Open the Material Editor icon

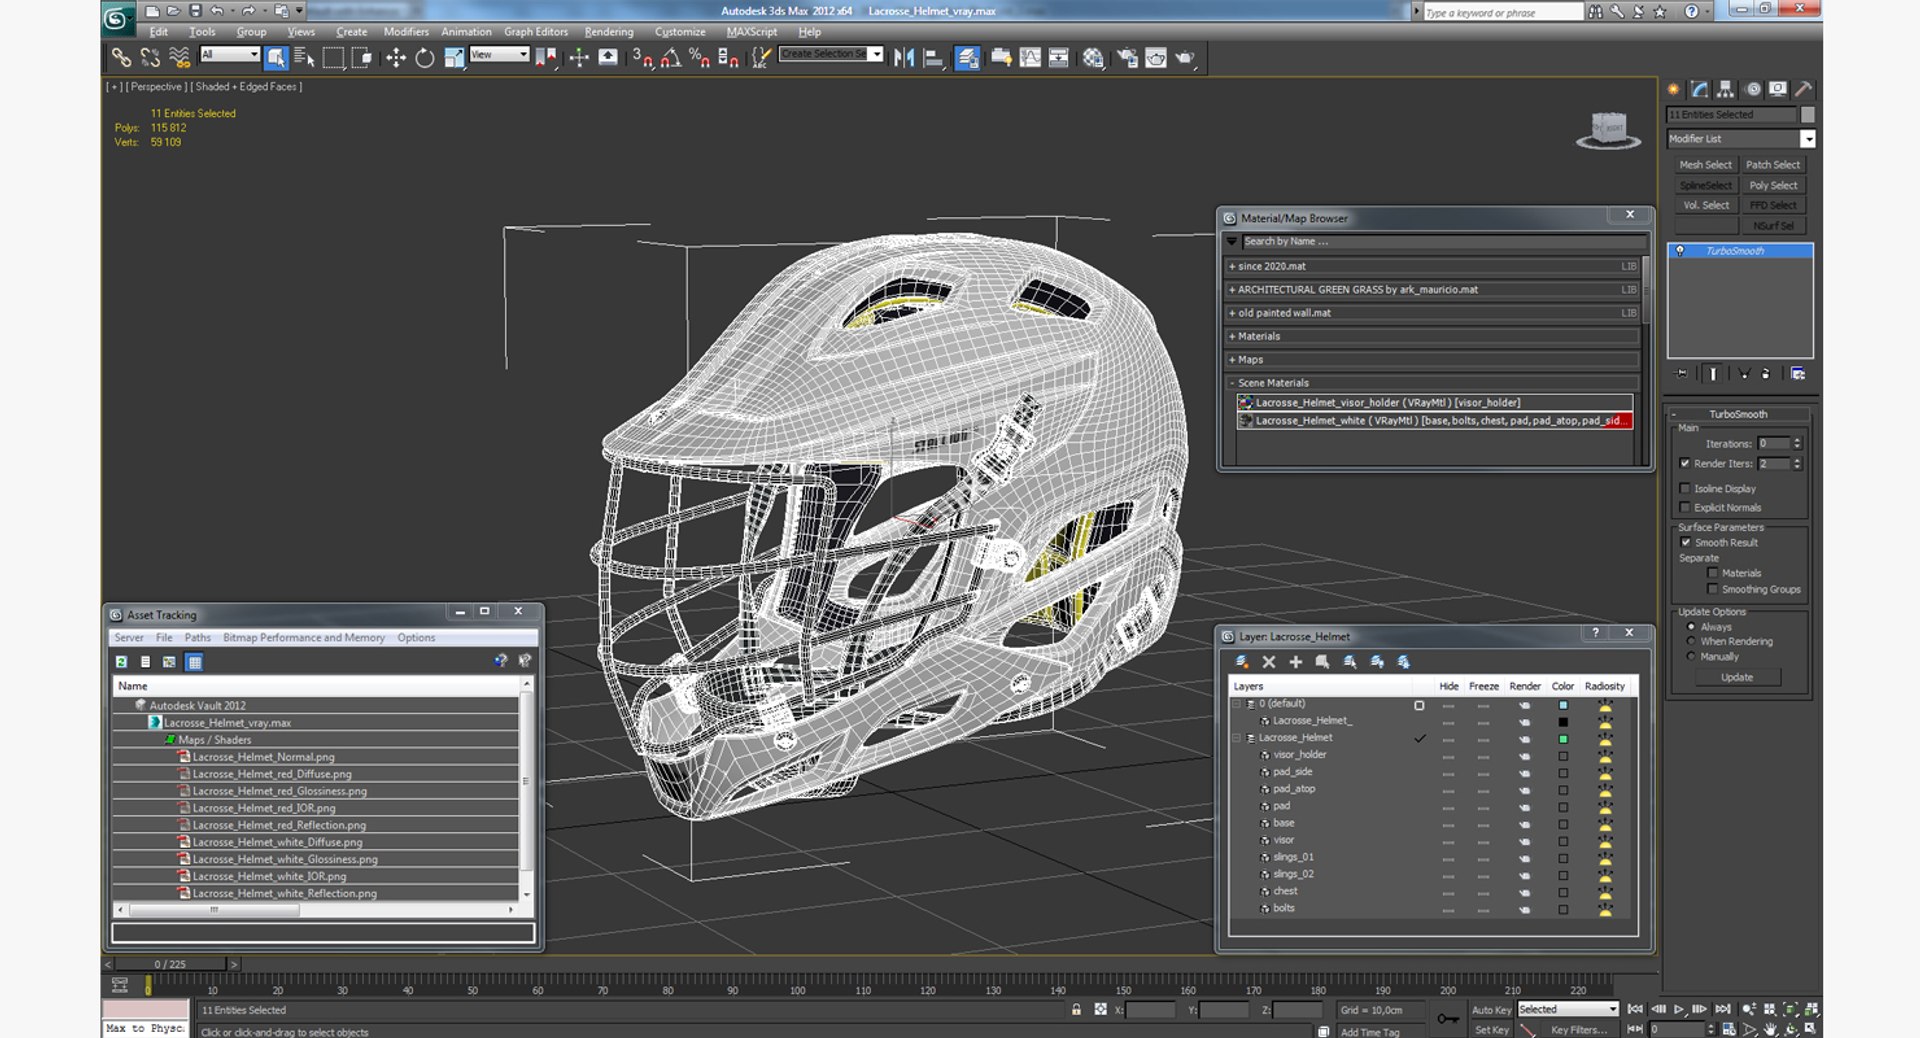coord(1093,58)
